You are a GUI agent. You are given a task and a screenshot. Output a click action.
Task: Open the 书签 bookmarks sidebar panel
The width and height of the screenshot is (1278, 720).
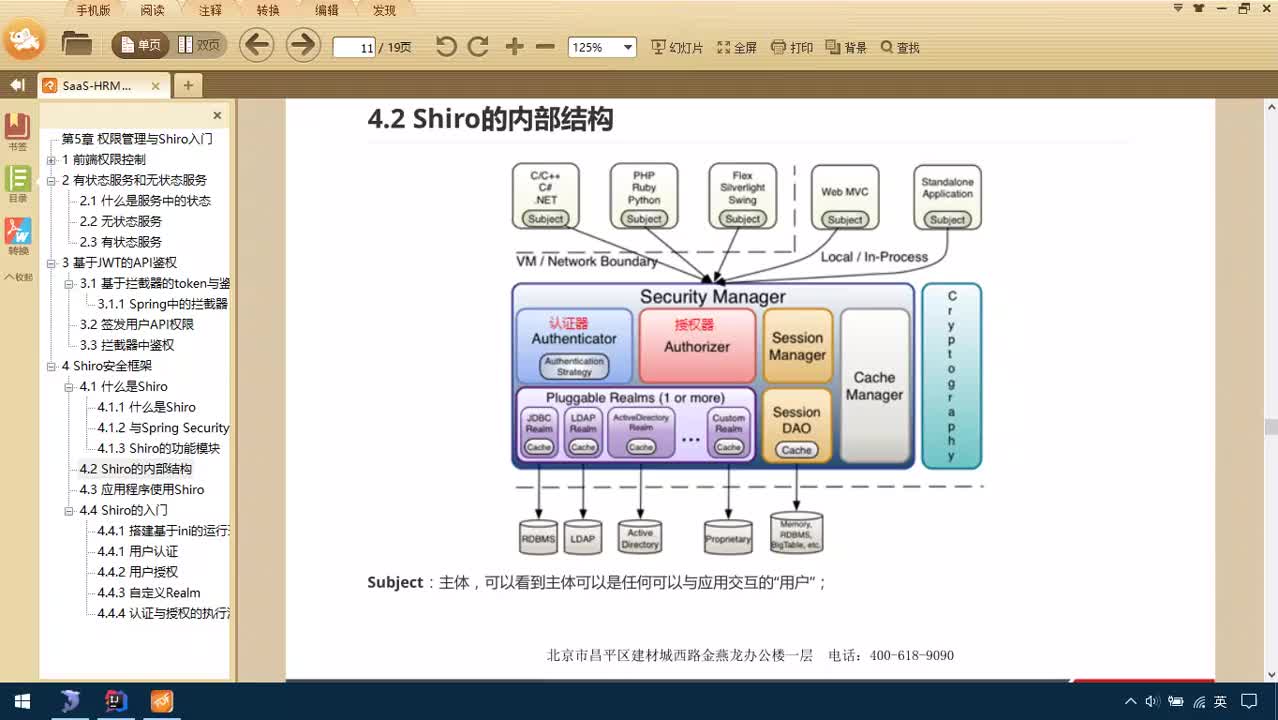(18, 132)
